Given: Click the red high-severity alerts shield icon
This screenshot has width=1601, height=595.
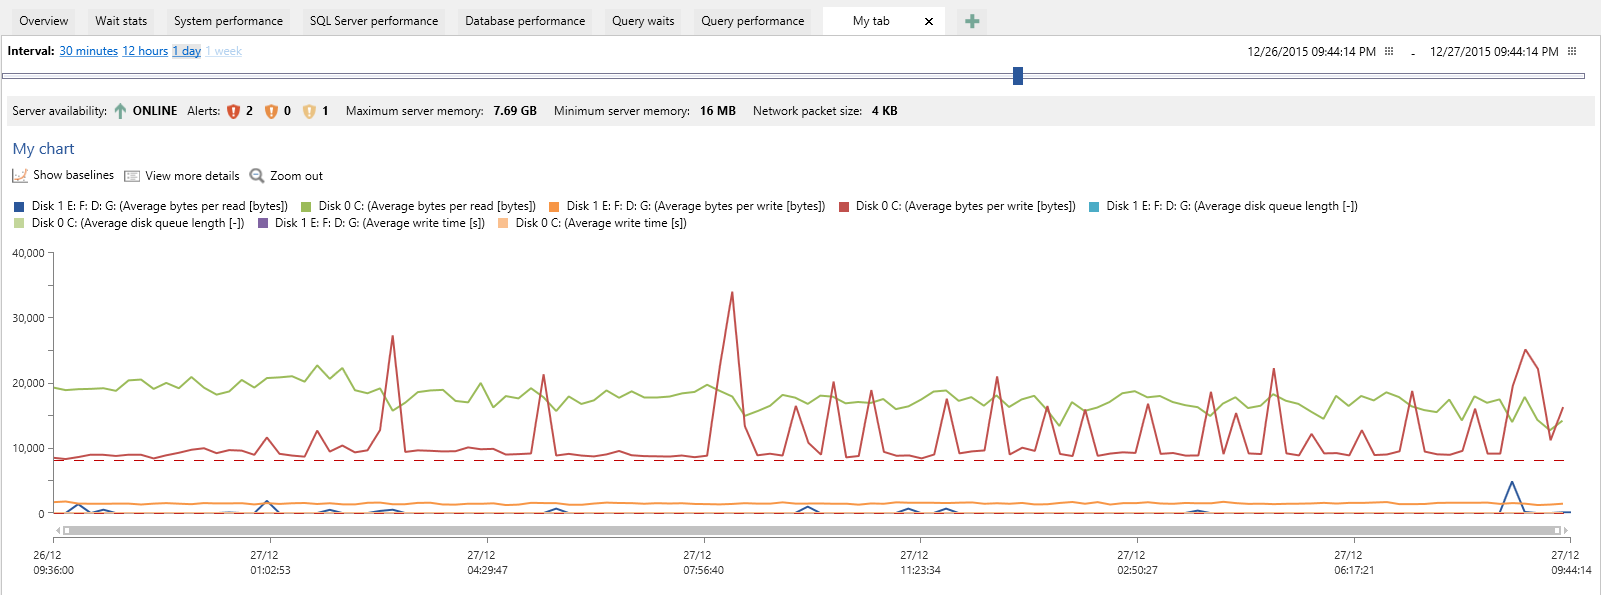Looking at the screenshot, I should coord(233,111).
